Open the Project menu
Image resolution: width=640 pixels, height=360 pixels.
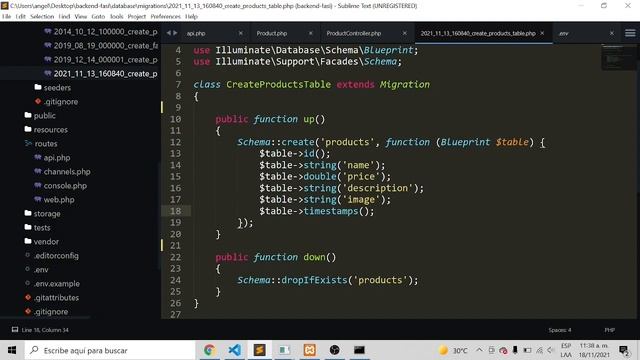137,16
